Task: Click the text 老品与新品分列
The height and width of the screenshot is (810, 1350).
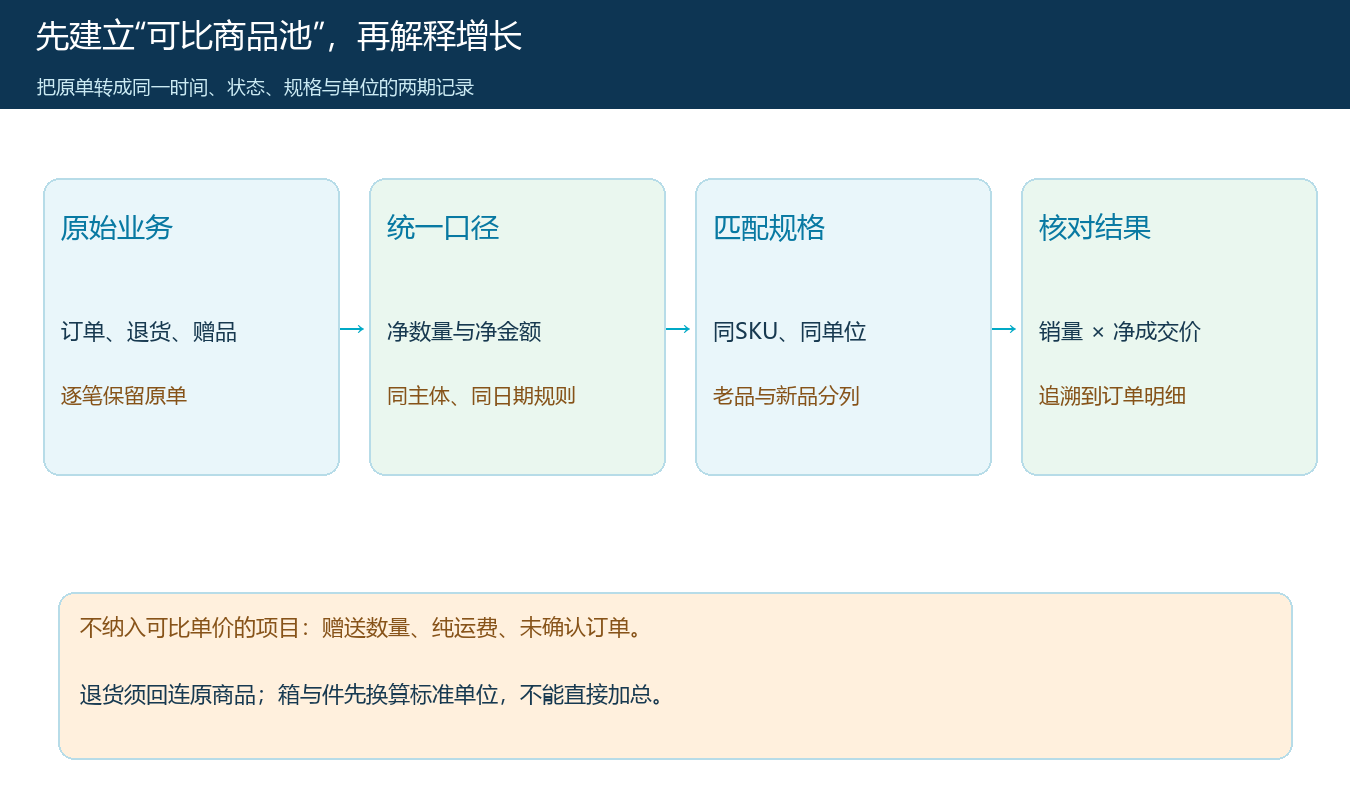Action: click(x=786, y=396)
